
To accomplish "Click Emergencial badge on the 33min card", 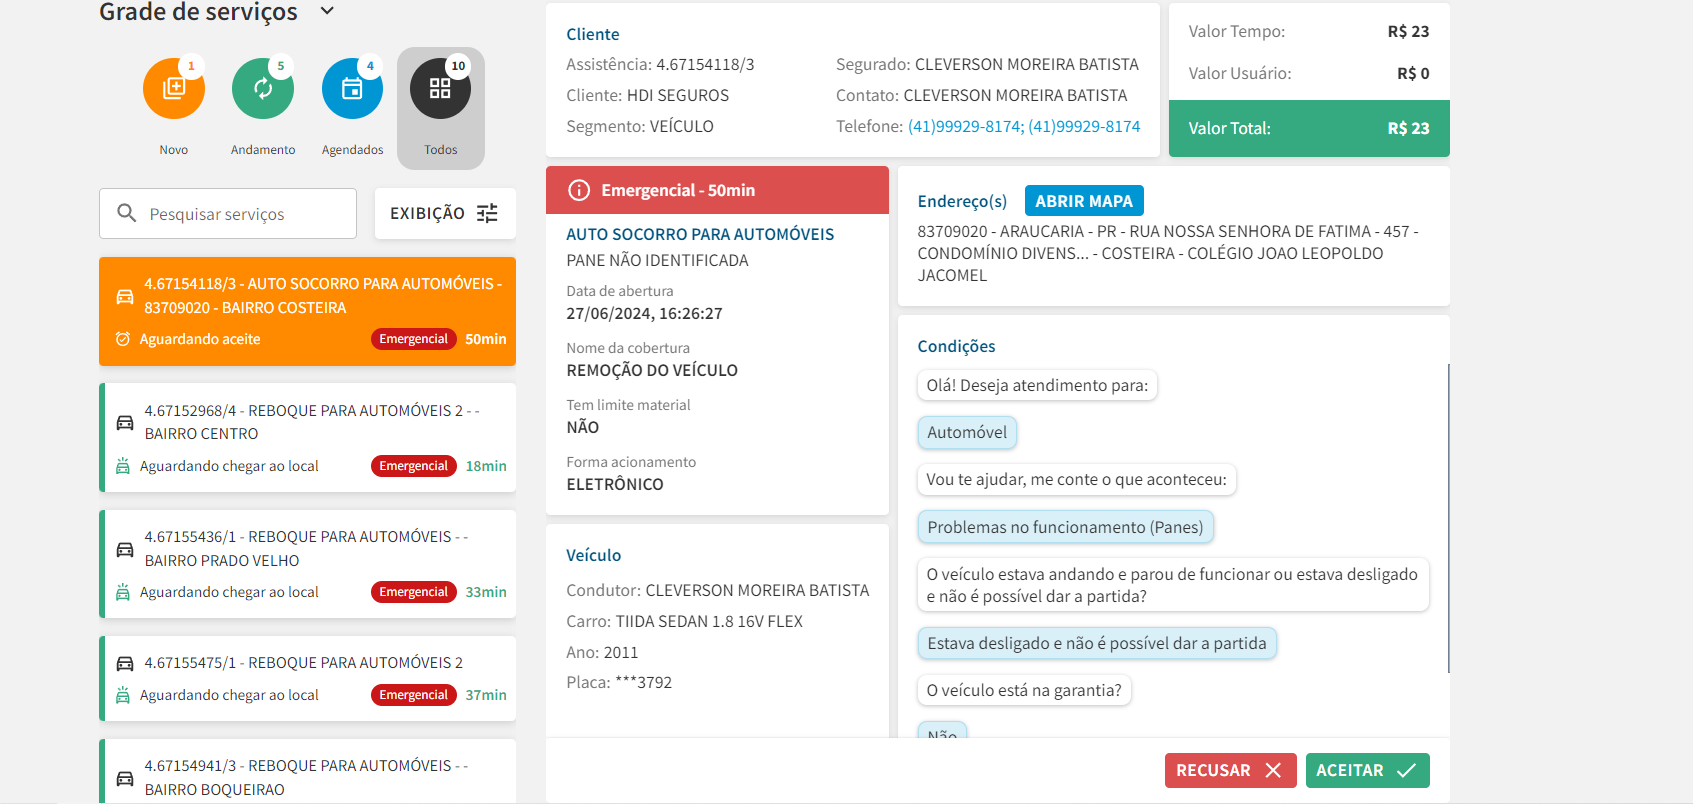I will coord(414,592).
